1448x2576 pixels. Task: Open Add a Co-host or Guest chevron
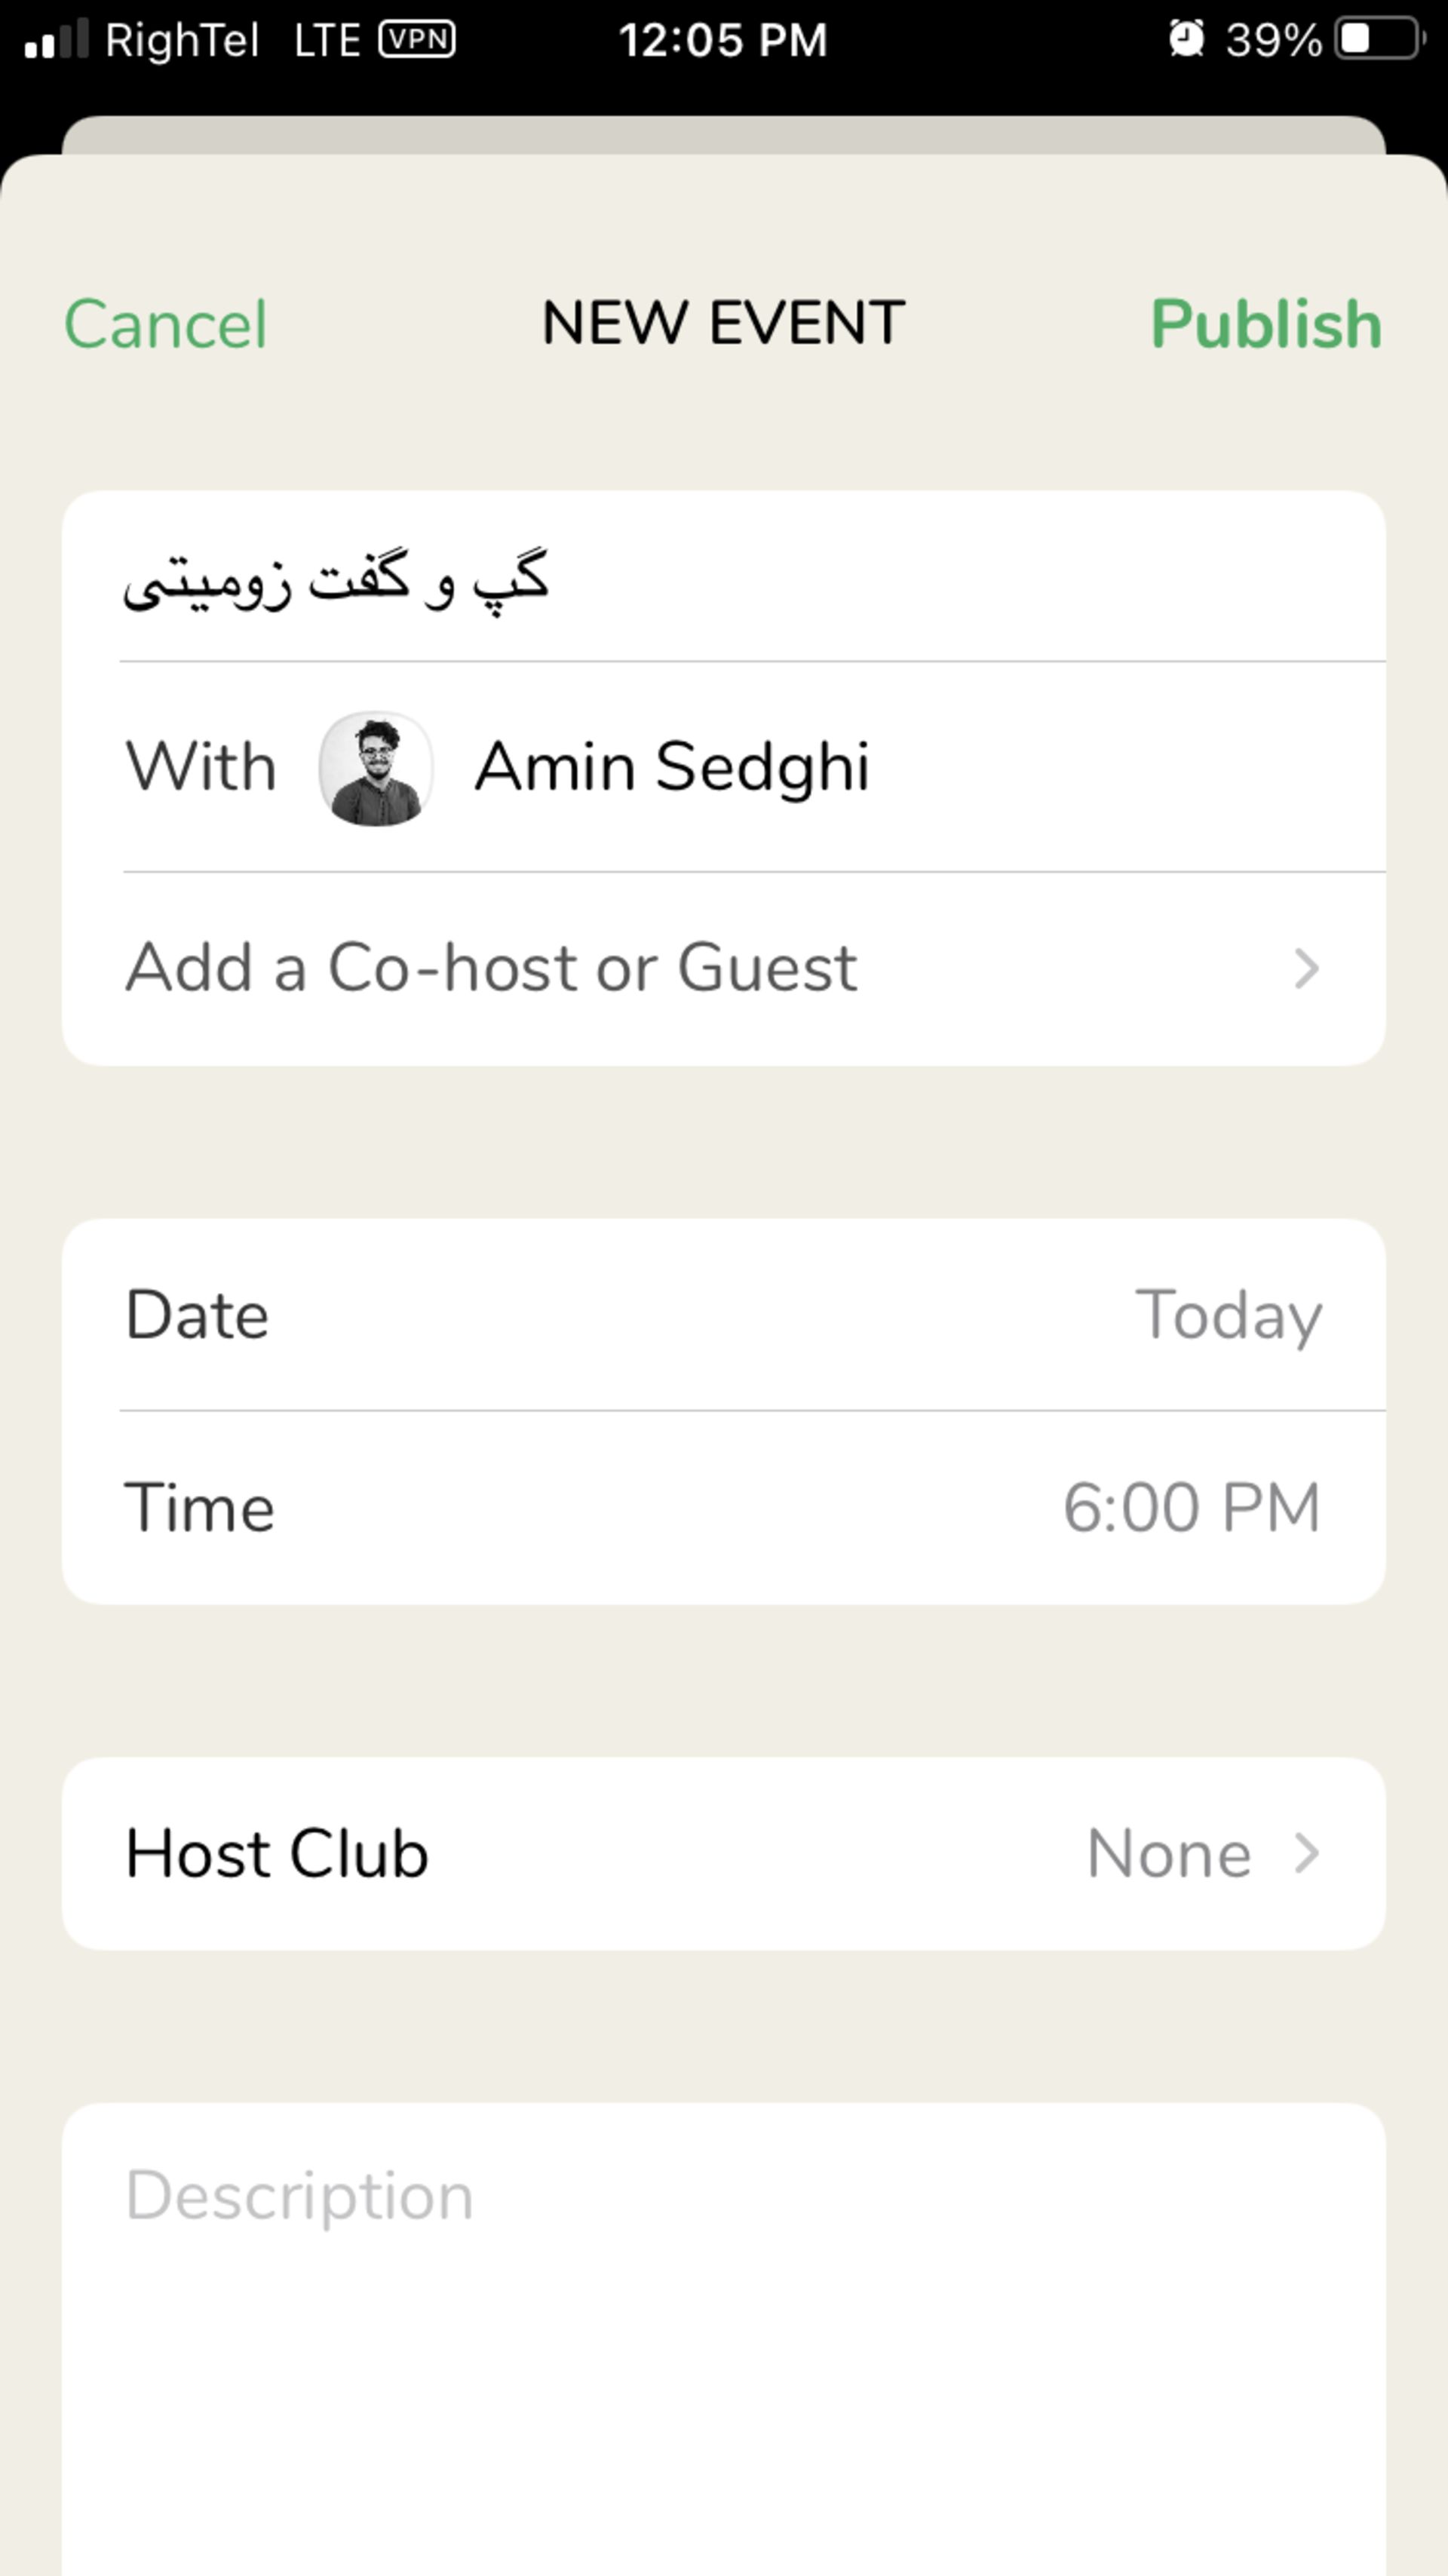[x=1306, y=968]
